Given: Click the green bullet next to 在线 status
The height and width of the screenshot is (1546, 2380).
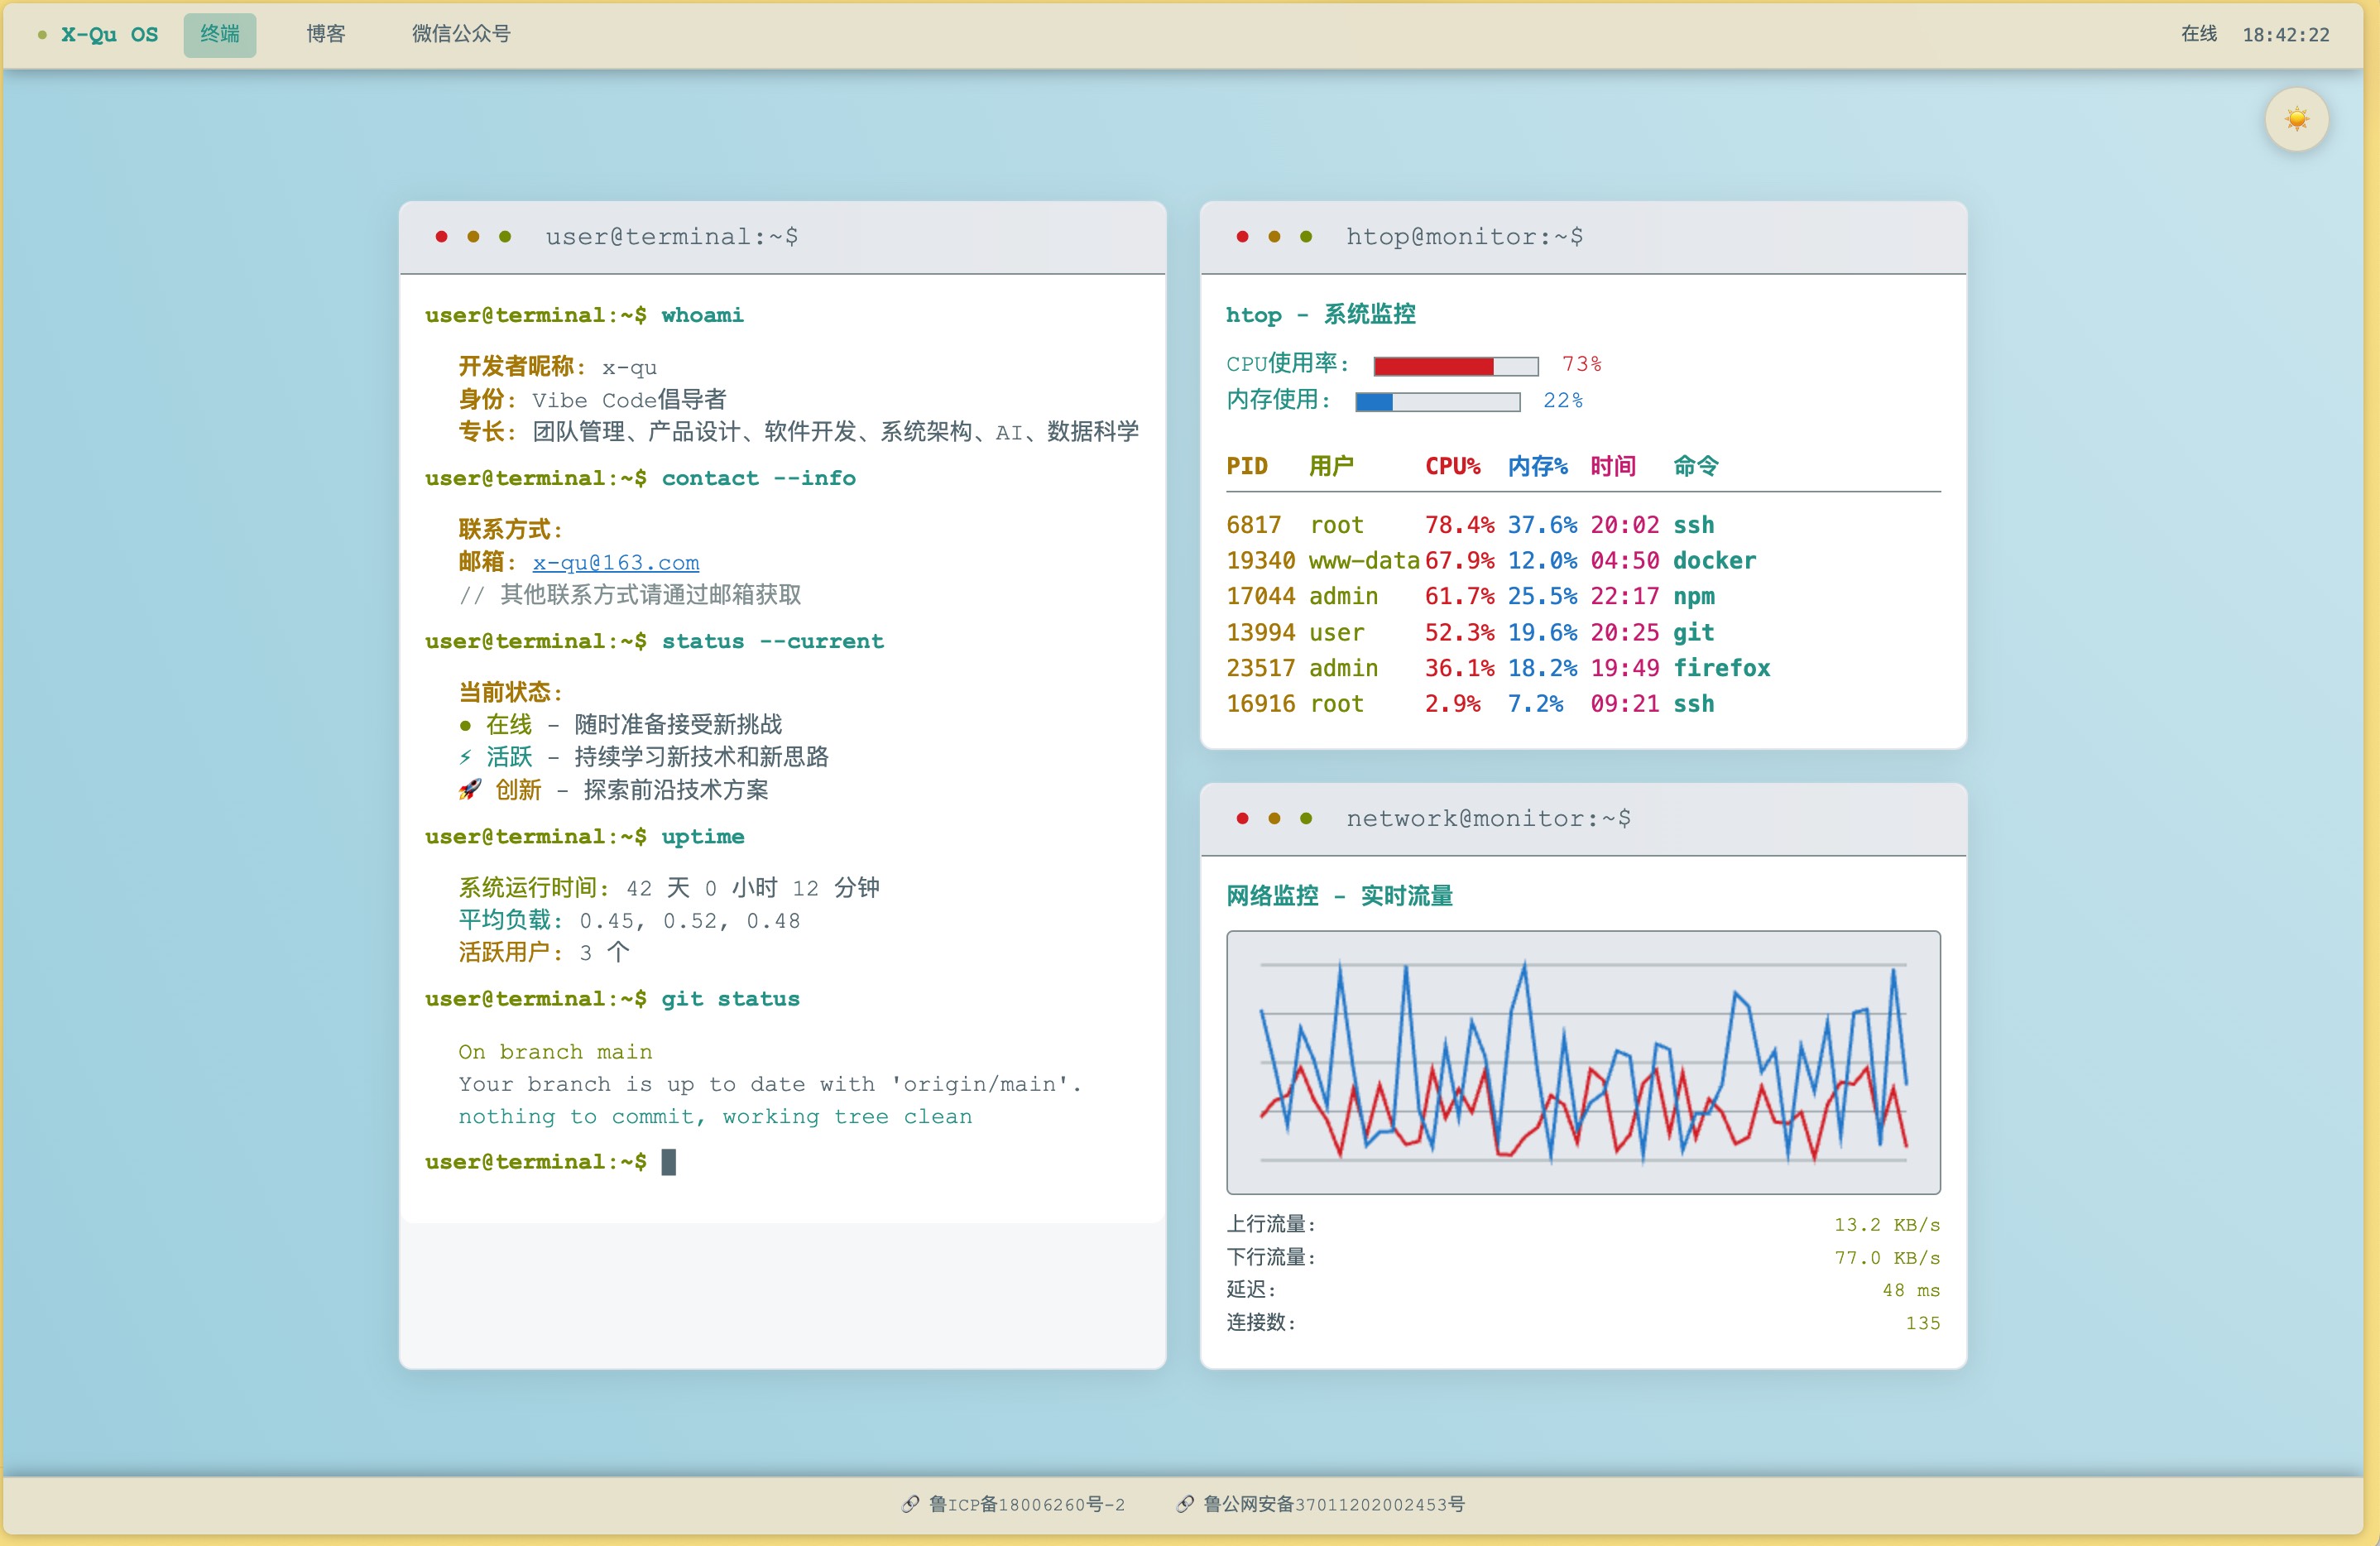Looking at the screenshot, I should click(465, 725).
